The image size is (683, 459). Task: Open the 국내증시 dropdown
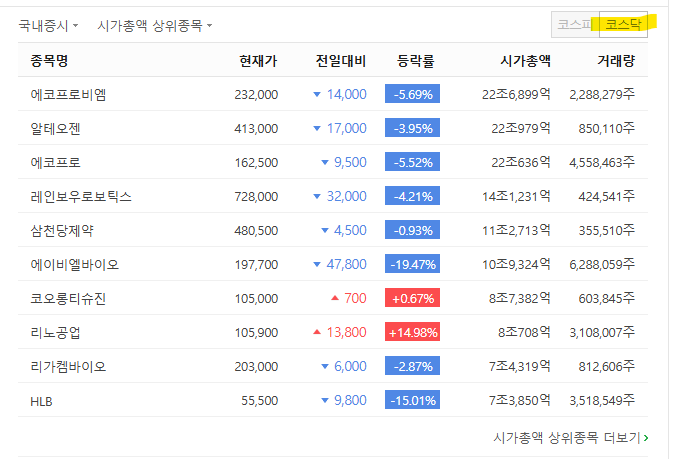(x=47, y=25)
